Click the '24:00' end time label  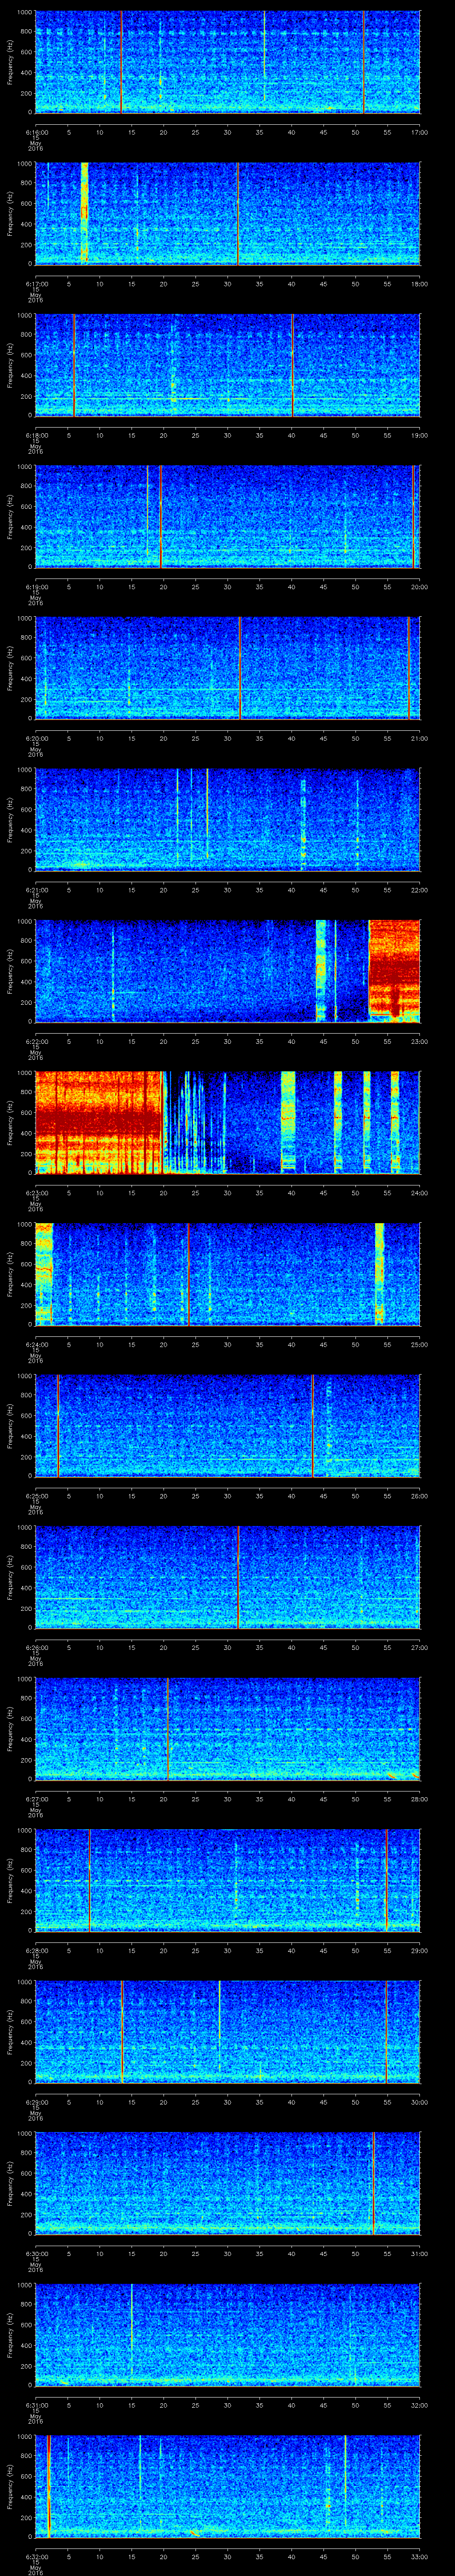(x=419, y=1193)
